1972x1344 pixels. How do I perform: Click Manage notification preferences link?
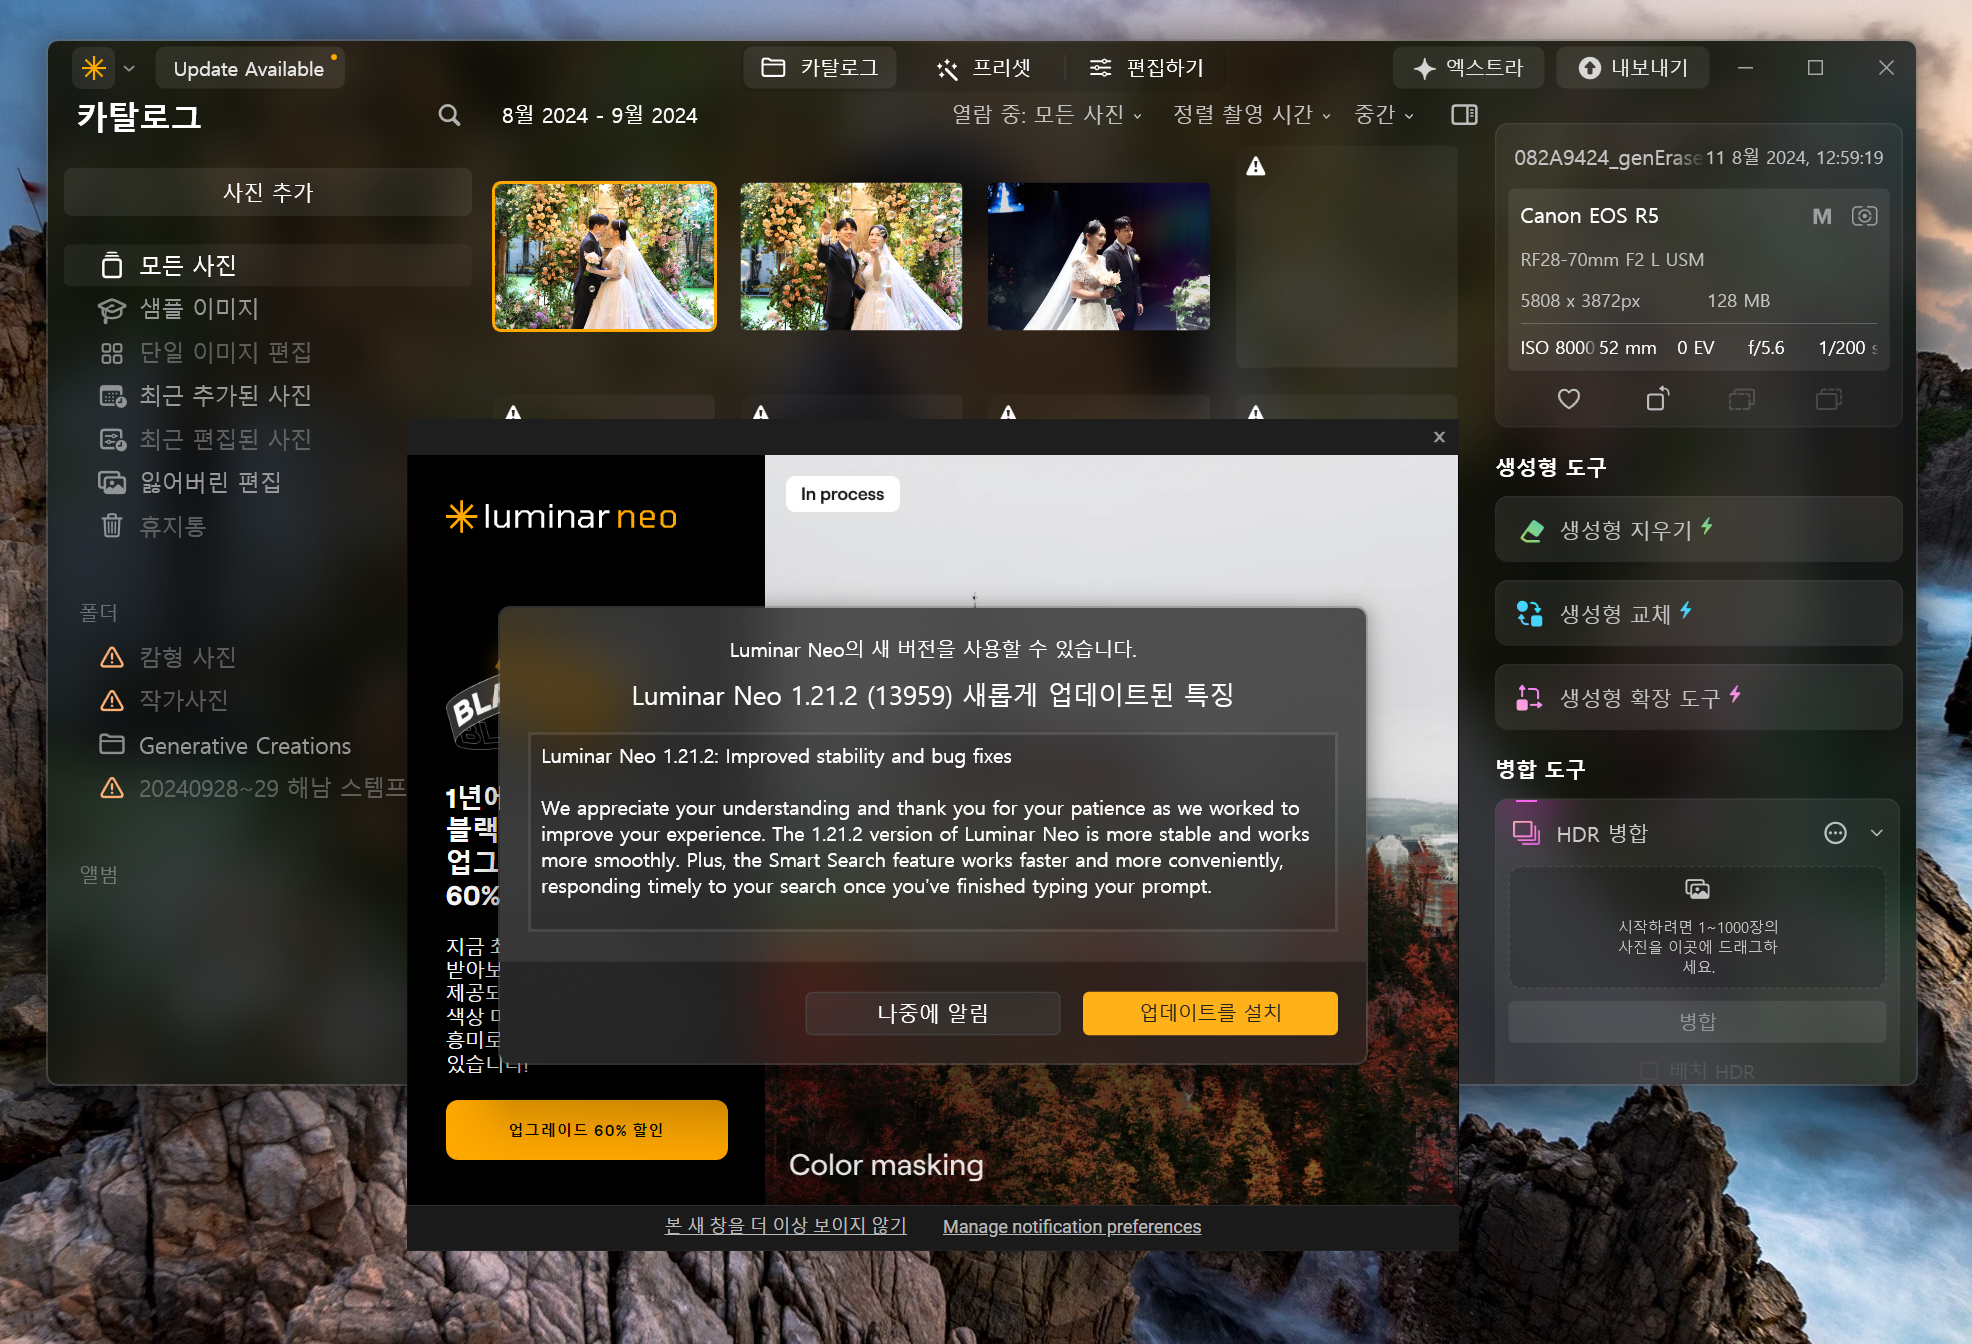click(1071, 1226)
